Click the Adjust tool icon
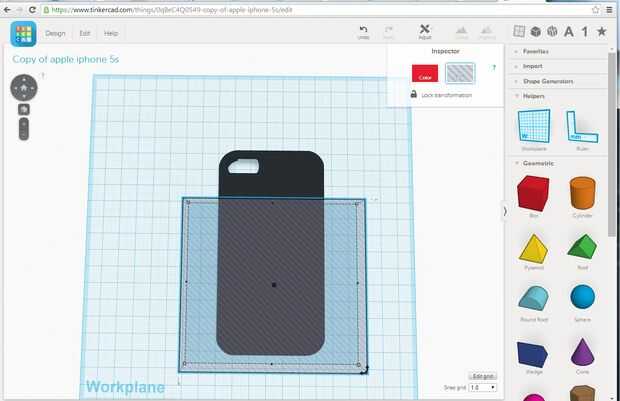620x401 pixels. [x=425, y=32]
